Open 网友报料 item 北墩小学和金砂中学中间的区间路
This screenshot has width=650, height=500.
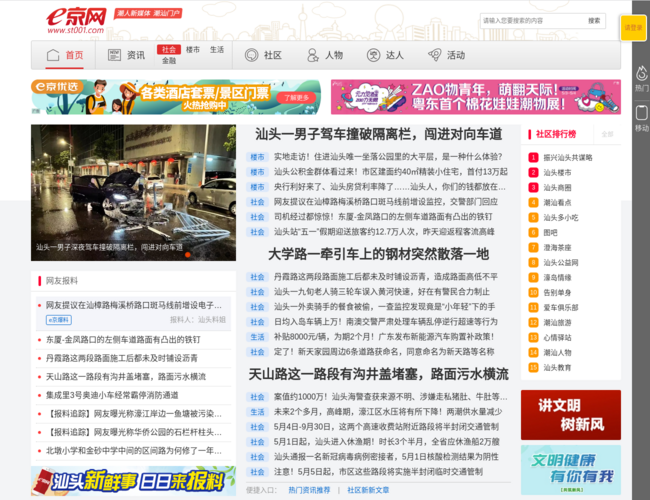coord(133,451)
